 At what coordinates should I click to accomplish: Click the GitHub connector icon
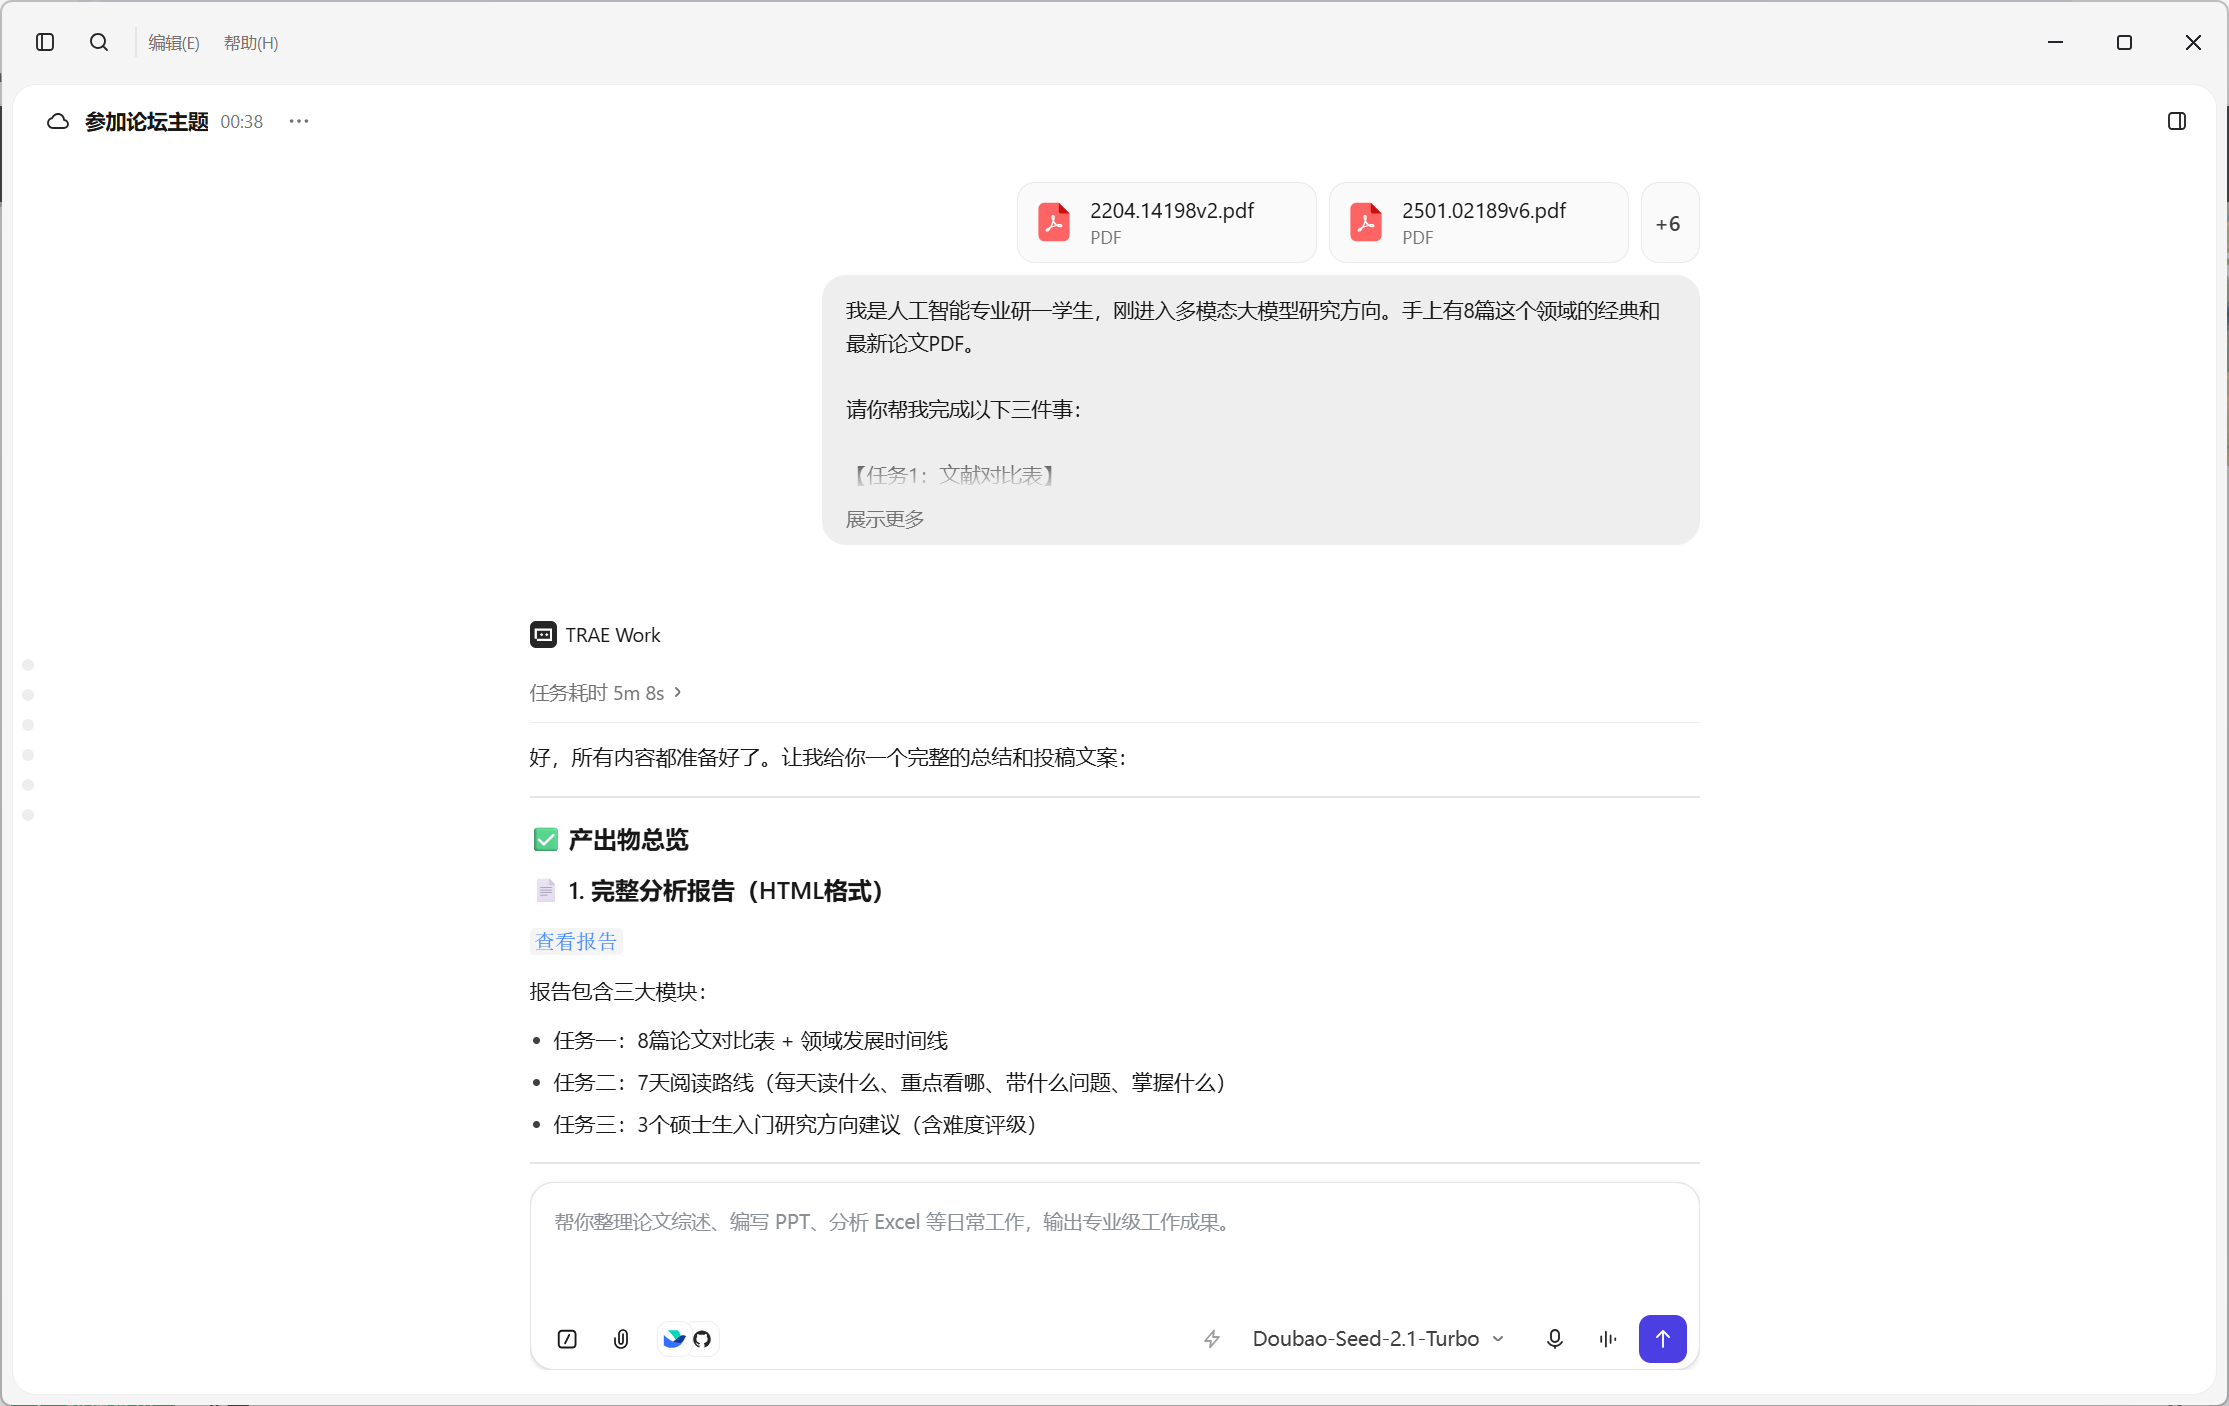click(x=702, y=1339)
